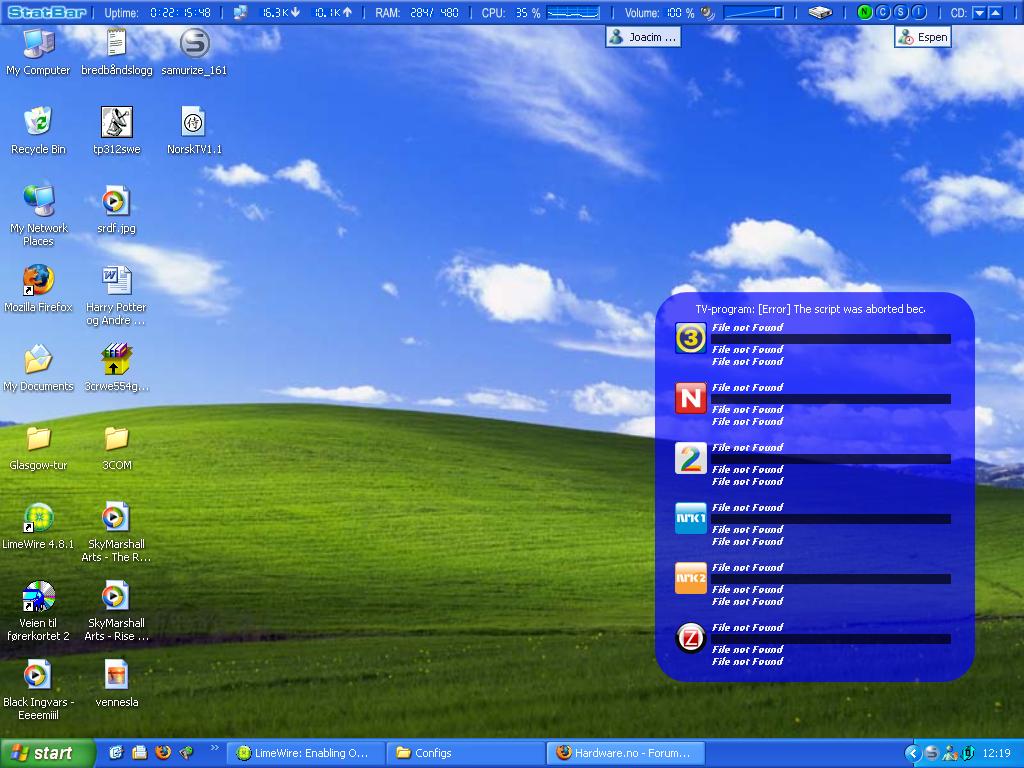This screenshot has height=768, width=1024.
Task: Open the Windows start menu
Action: pyautogui.click(x=46, y=753)
